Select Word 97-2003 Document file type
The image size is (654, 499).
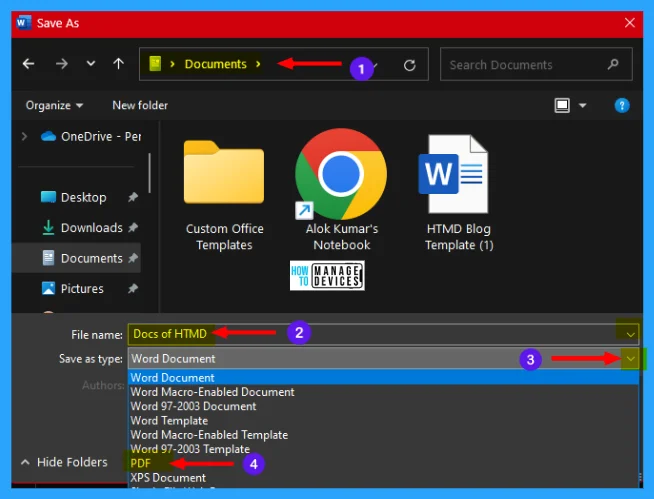pos(193,406)
